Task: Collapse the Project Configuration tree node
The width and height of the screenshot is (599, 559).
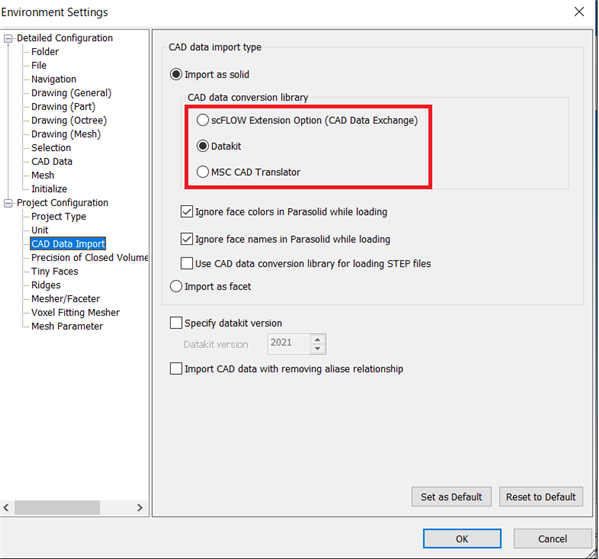Action: point(8,203)
